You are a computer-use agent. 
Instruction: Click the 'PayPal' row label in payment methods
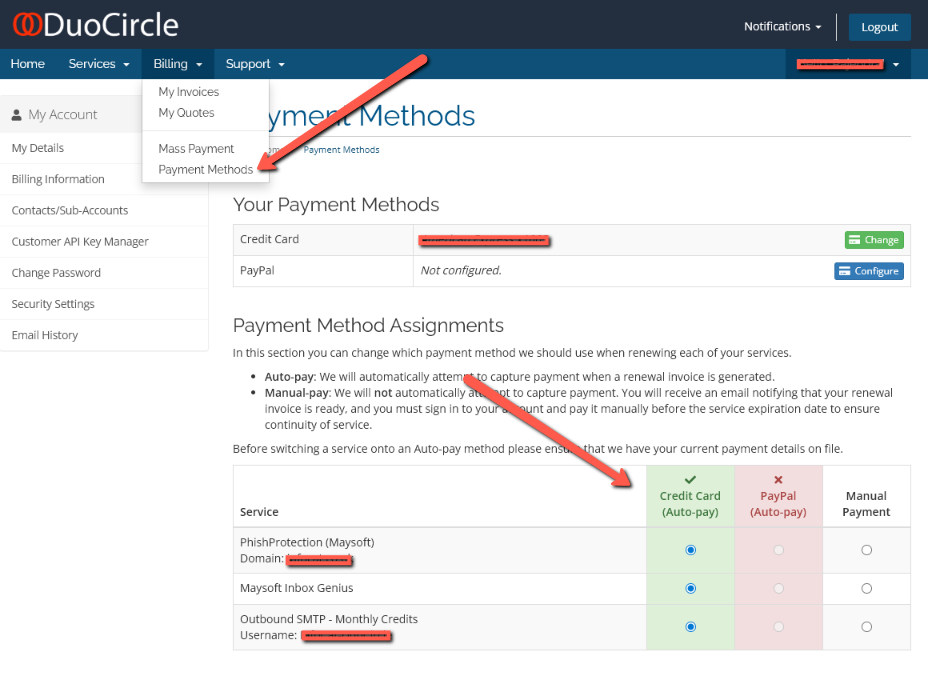257,271
